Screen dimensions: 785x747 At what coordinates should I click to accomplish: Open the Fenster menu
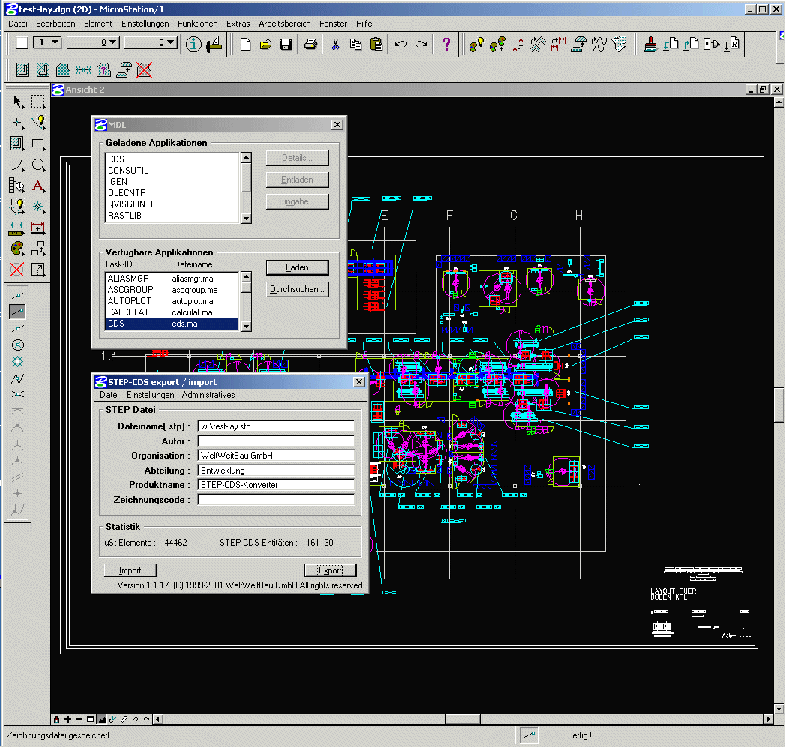click(333, 24)
